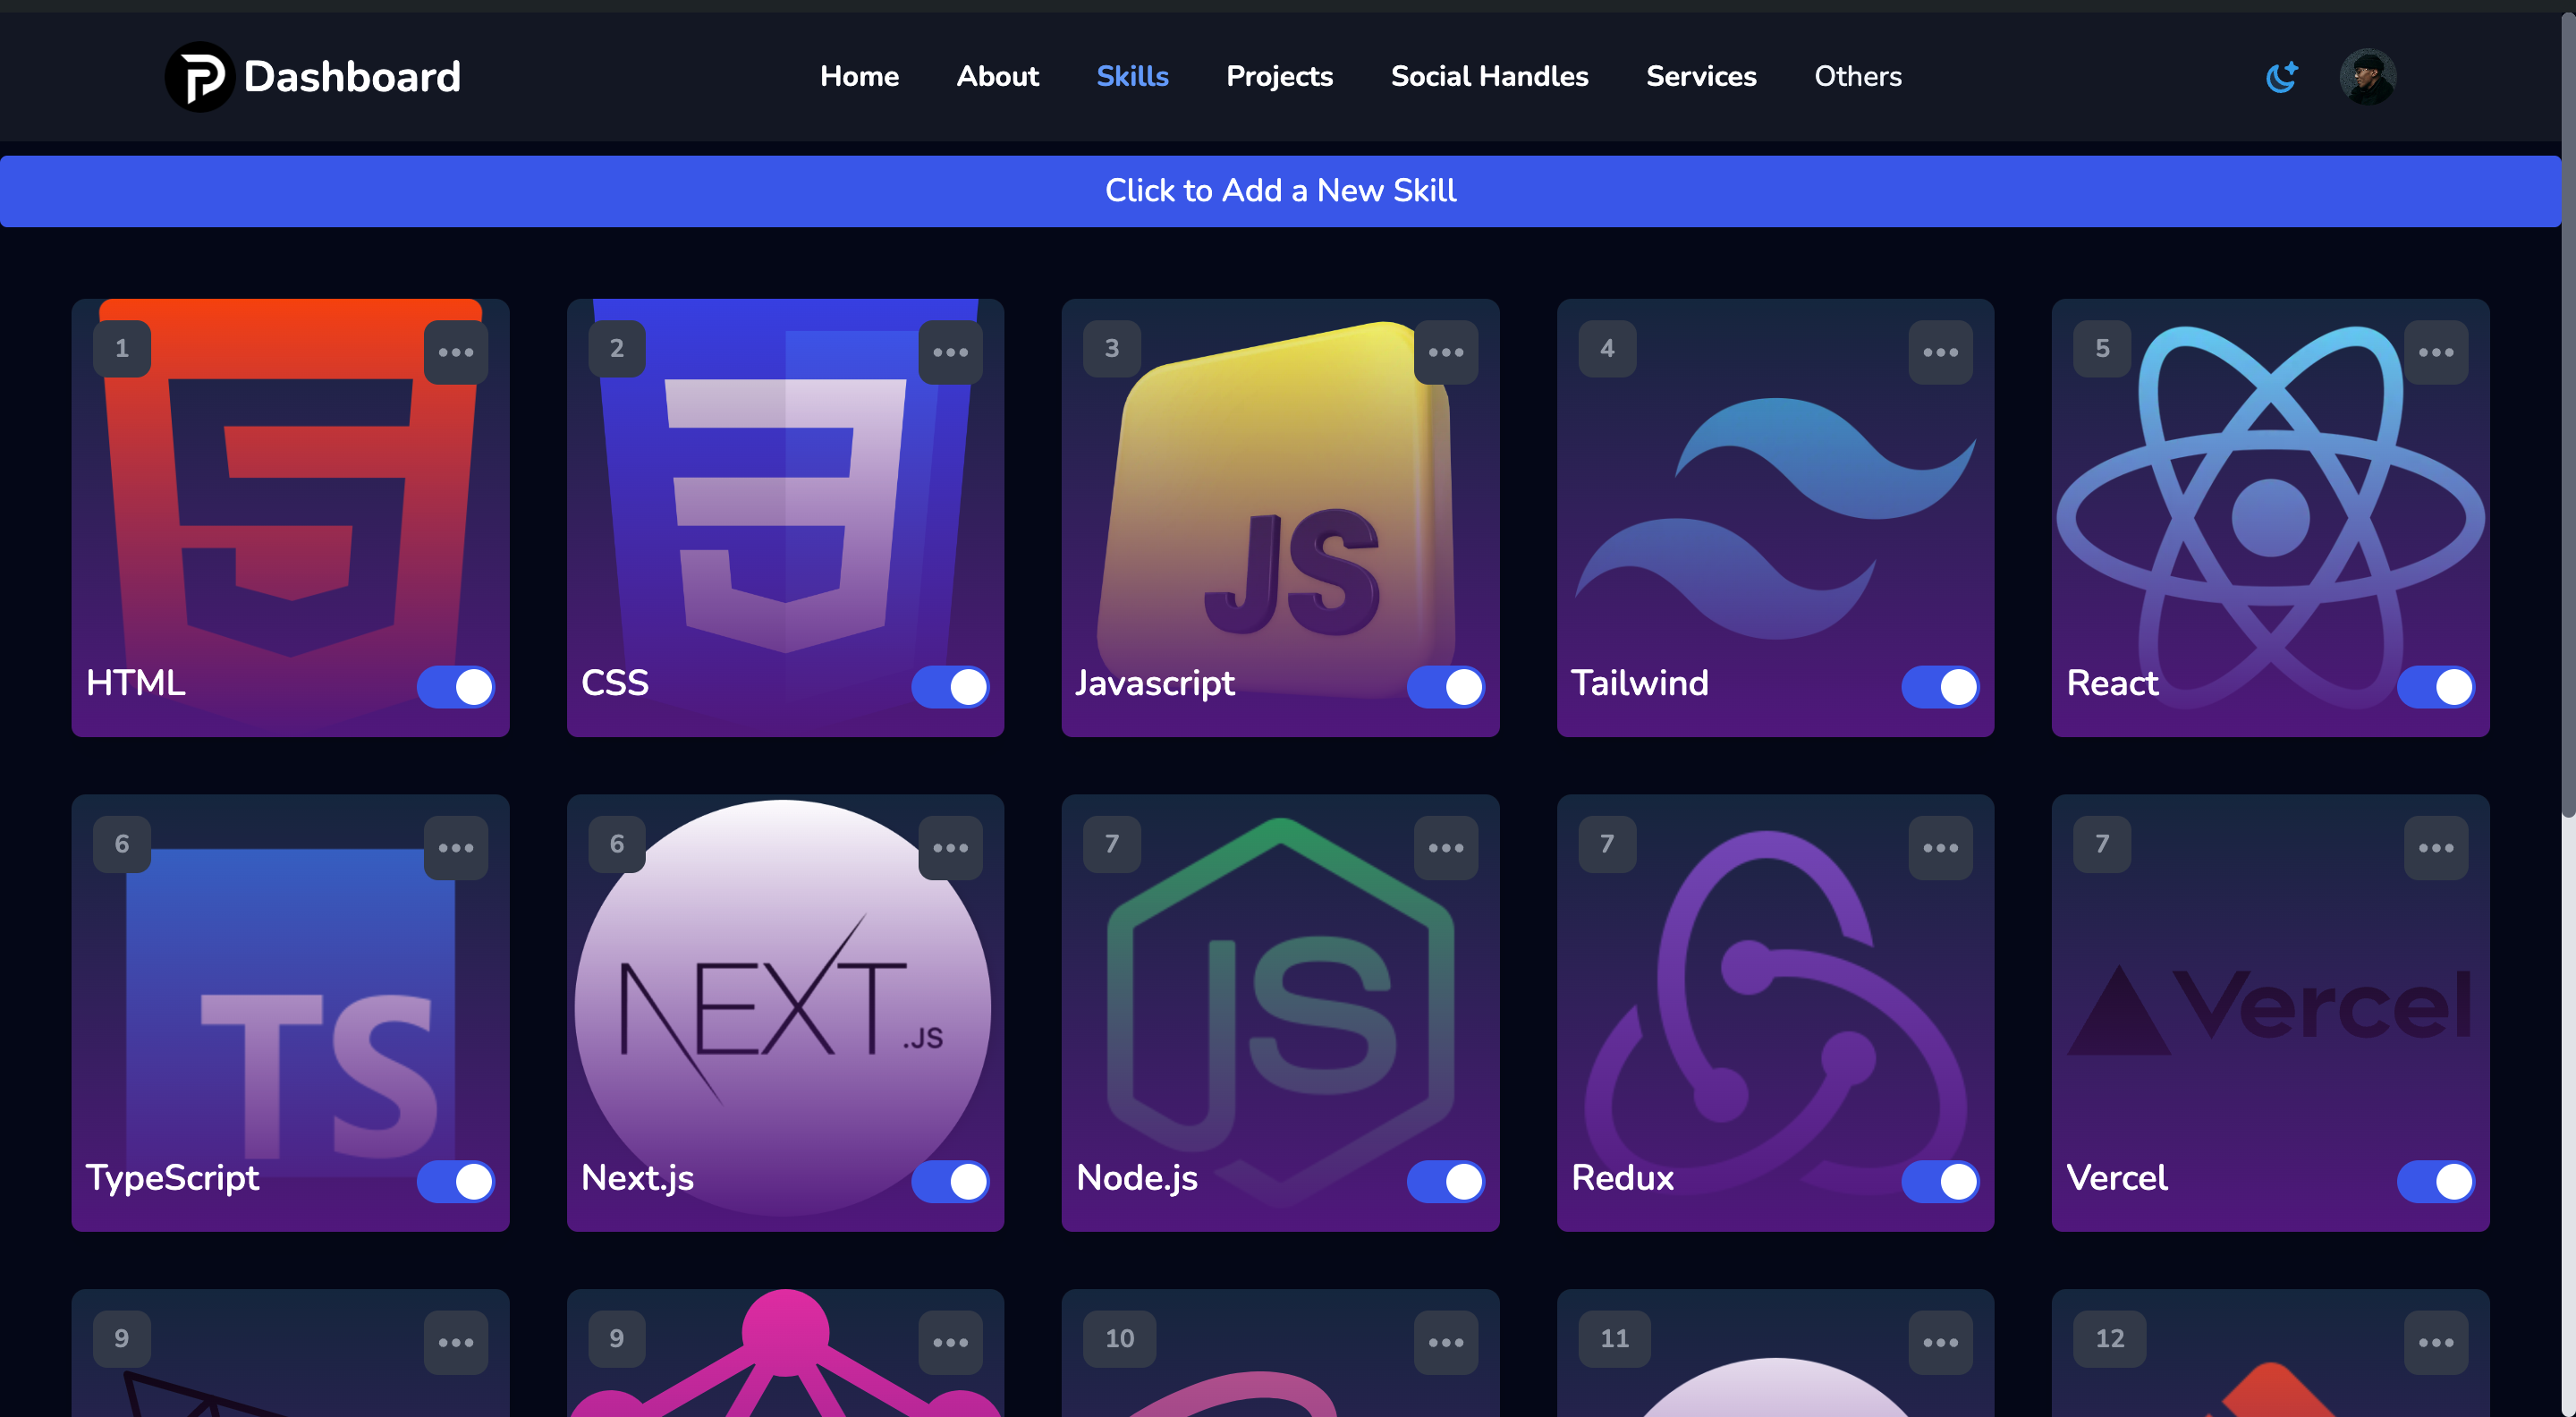Viewport: 2576px width, 1417px height.
Task: Open Javascript card options menu
Action: coord(1445,352)
